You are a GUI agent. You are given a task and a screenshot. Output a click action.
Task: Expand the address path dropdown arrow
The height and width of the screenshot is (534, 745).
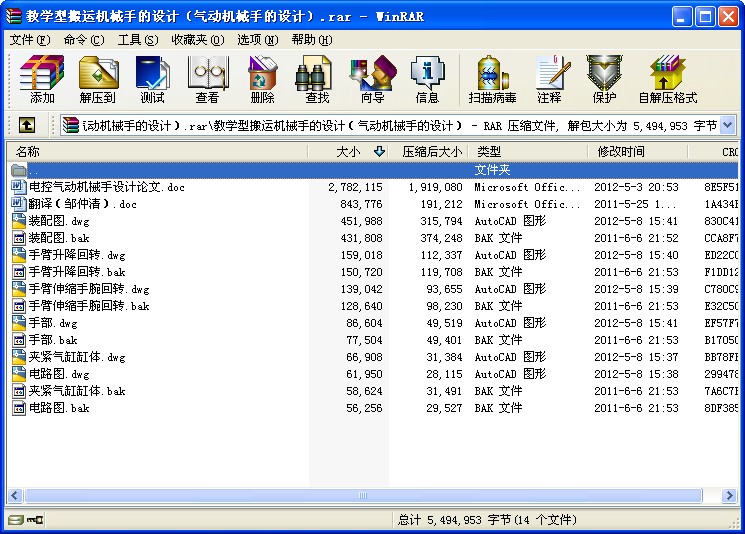coord(727,125)
